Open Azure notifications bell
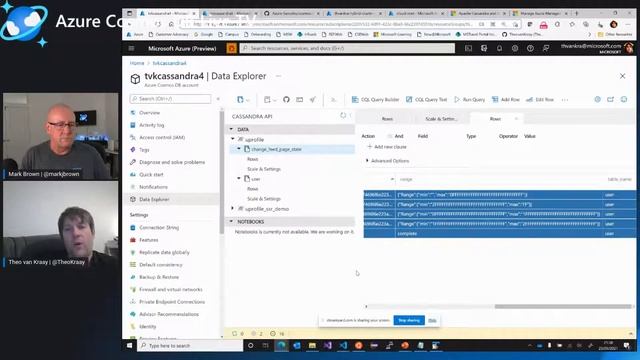The image size is (640, 360). click(x=499, y=48)
